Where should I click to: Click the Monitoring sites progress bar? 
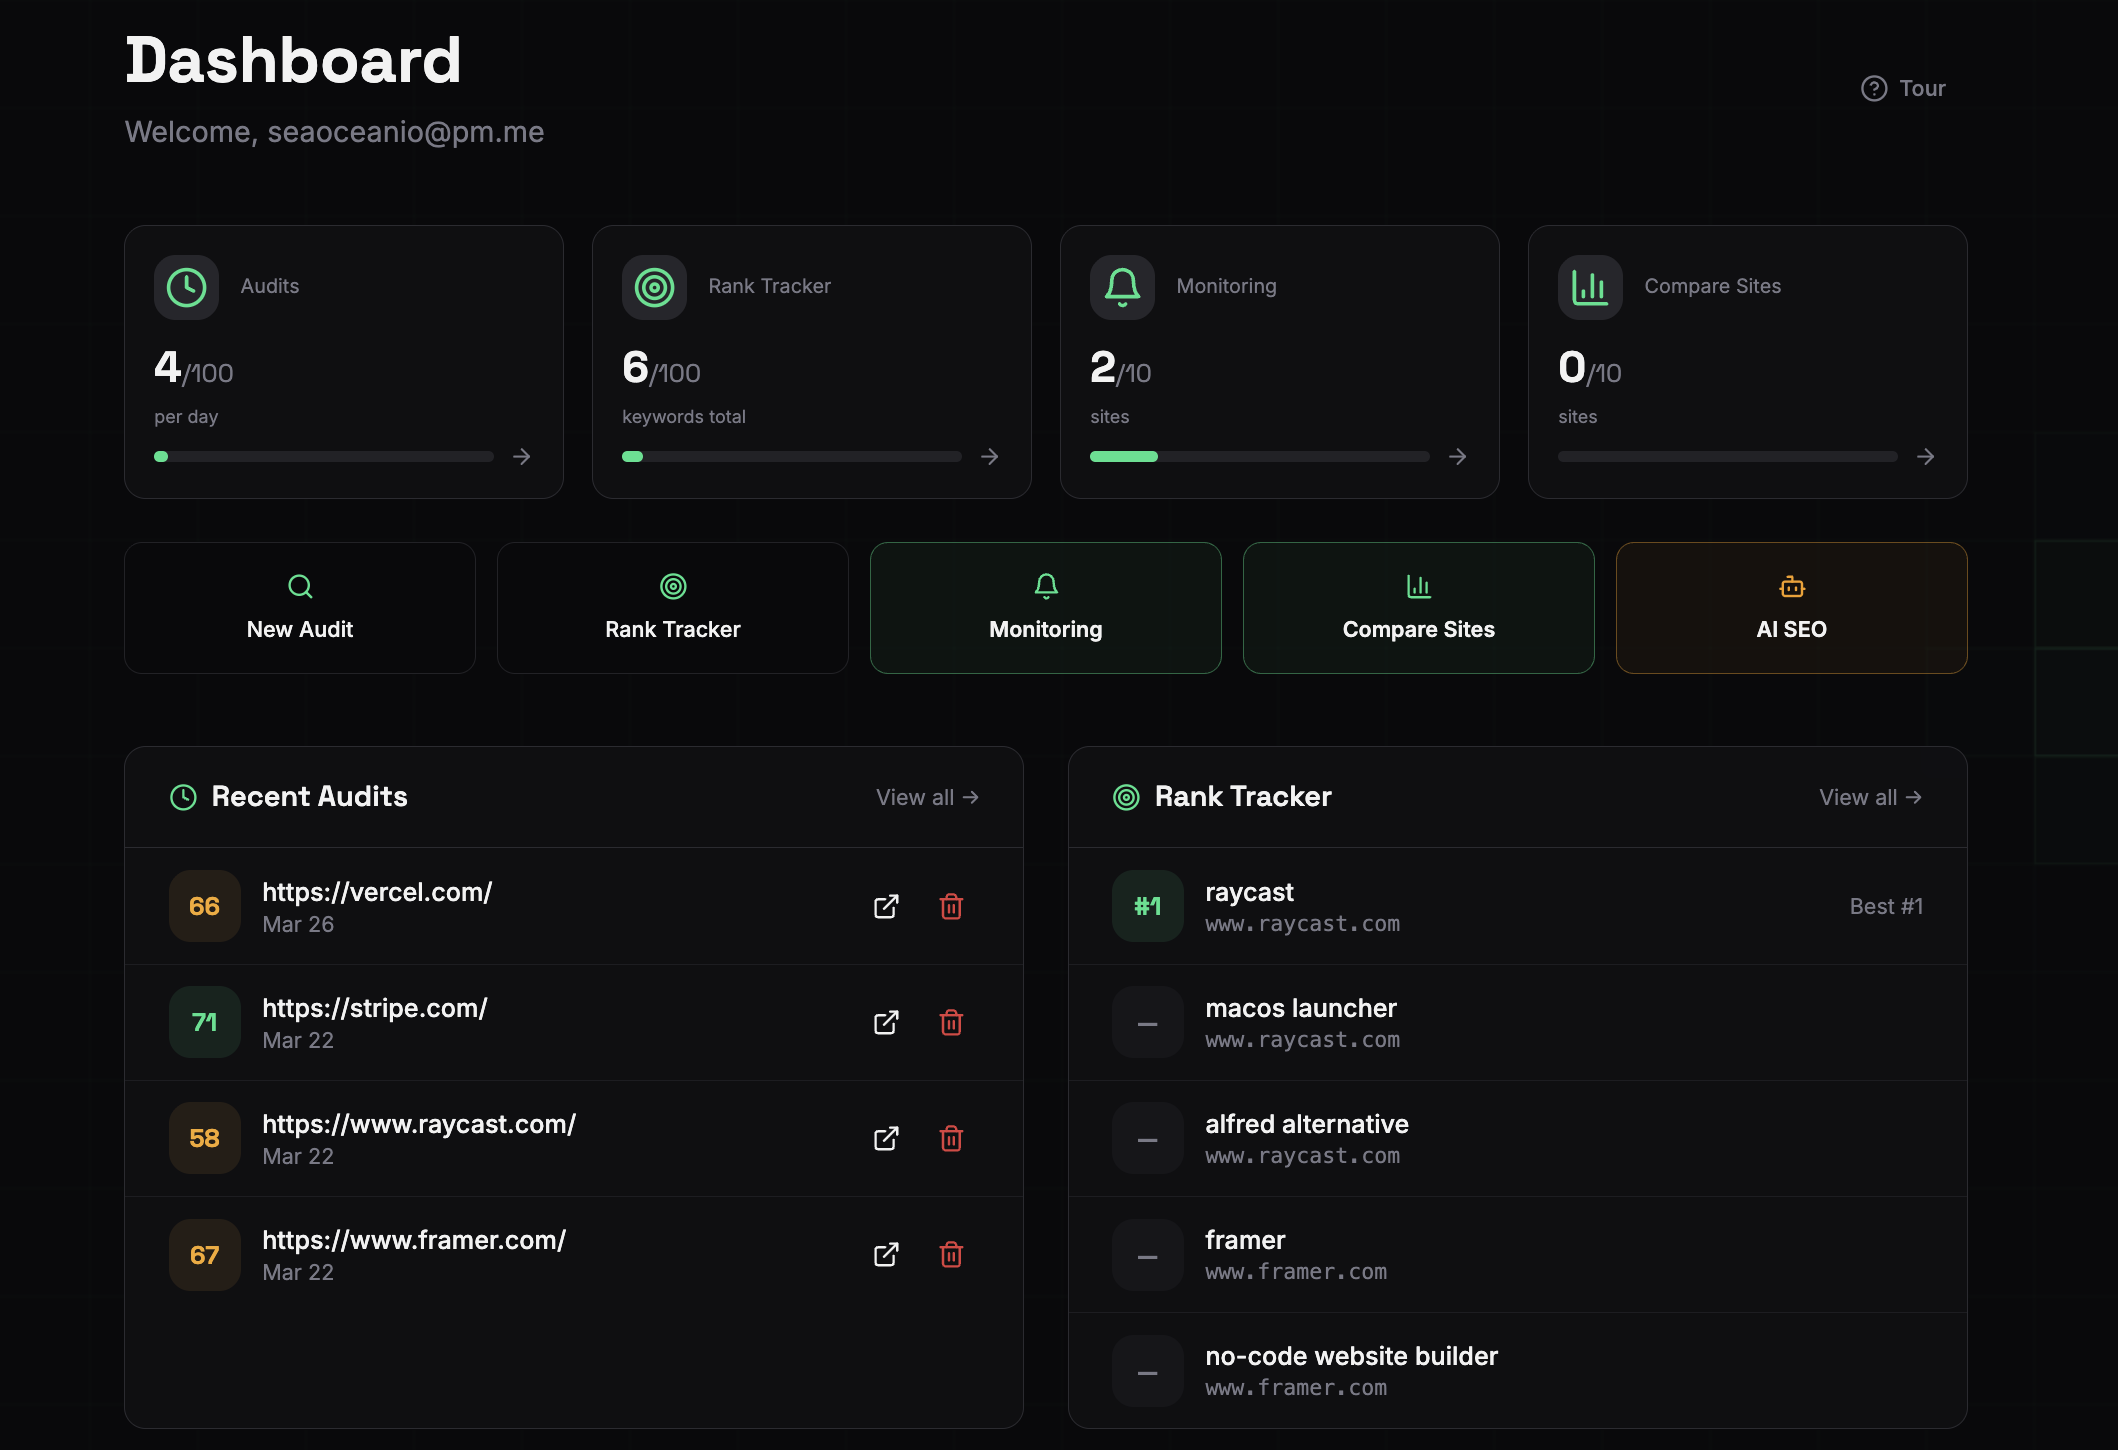(1259, 456)
